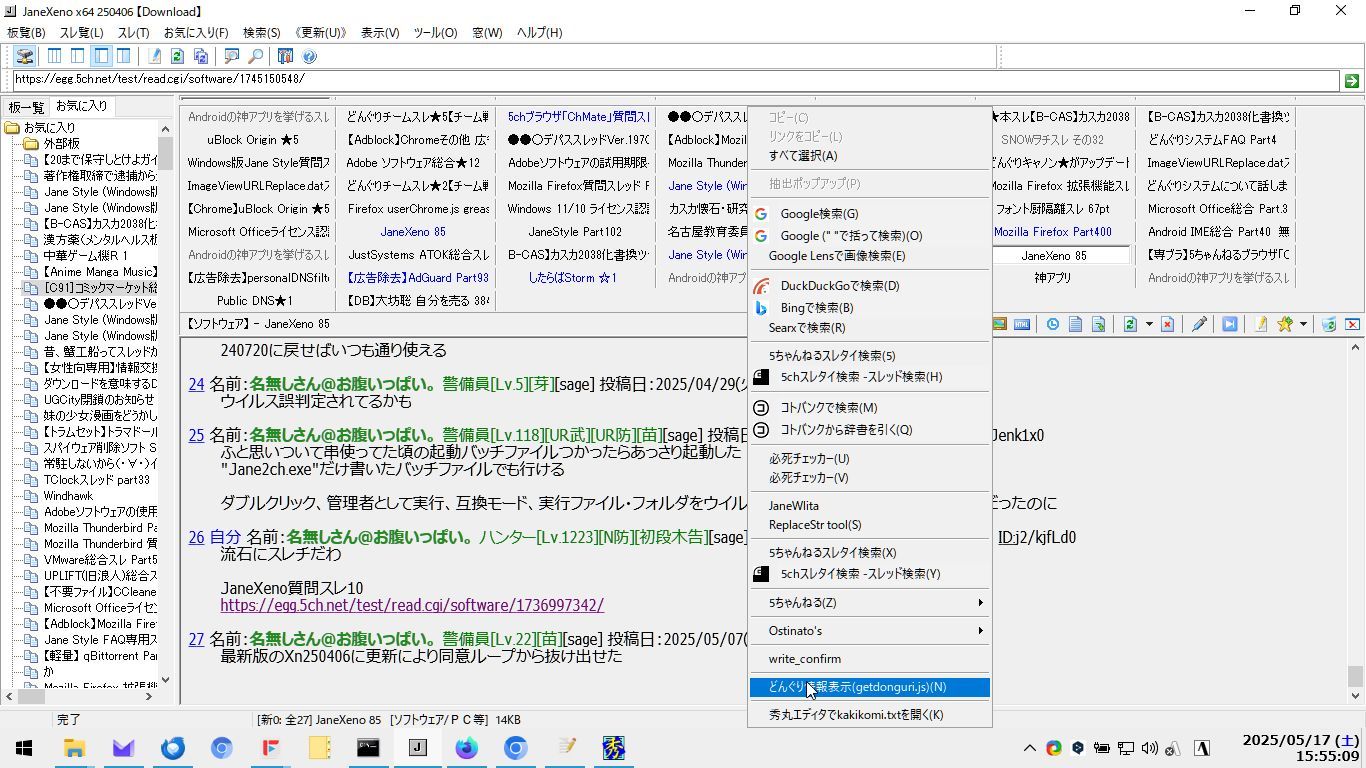Choose Bingで検索(B) from context menu
The width and height of the screenshot is (1366, 768).
pos(870,308)
